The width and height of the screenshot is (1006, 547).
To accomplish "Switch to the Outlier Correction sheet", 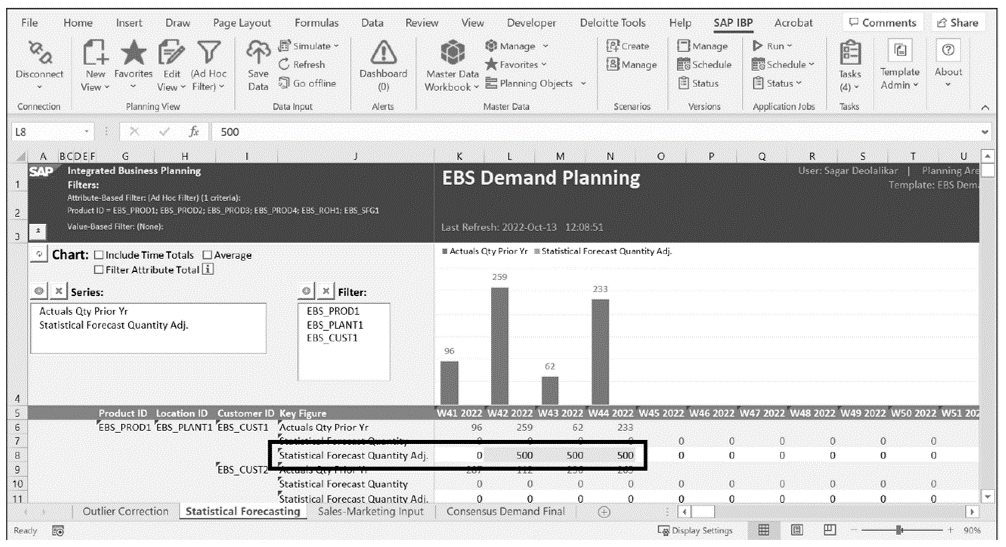I will [125, 511].
